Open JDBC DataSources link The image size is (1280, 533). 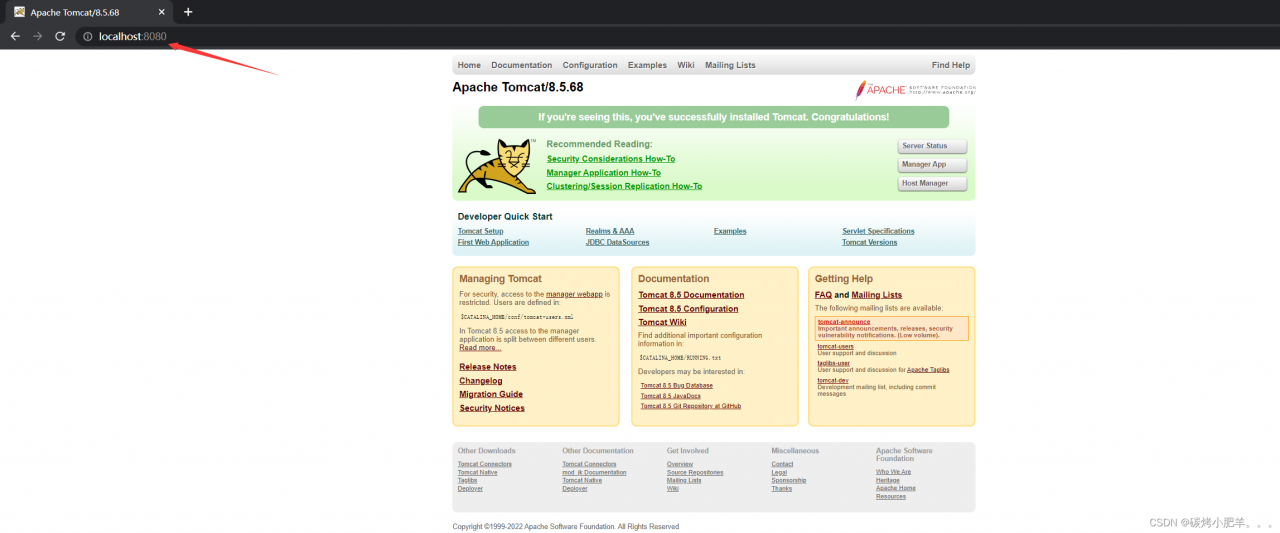(x=617, y=242)
